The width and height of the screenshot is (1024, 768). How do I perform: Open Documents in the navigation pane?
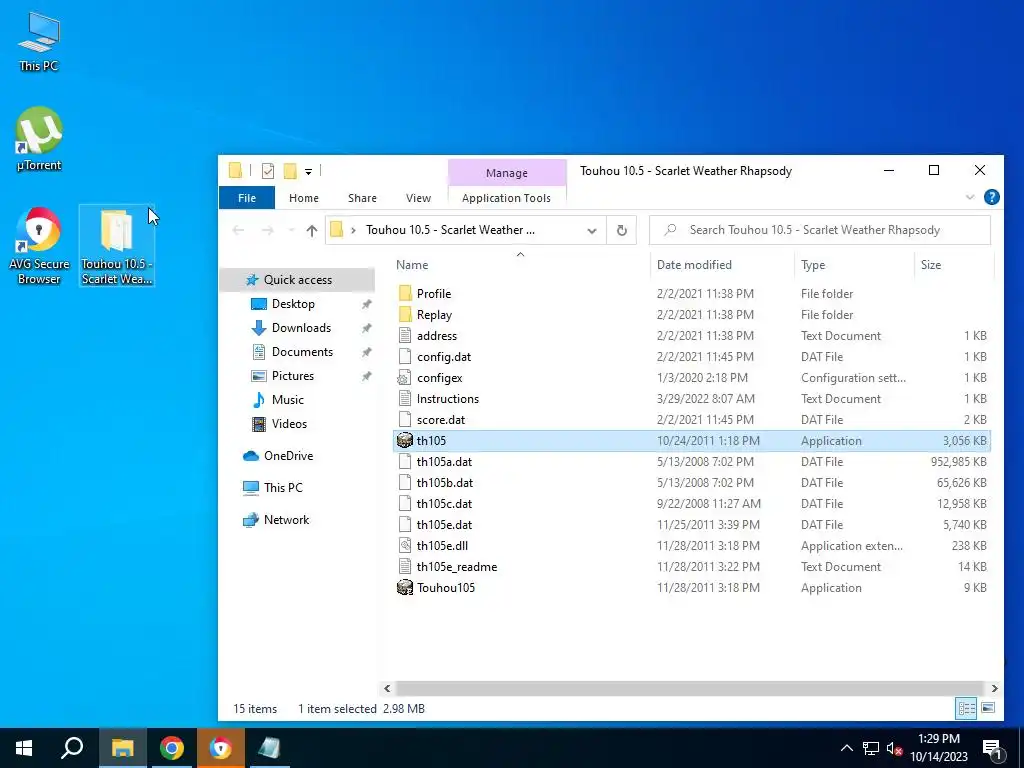tap(302, 352)
